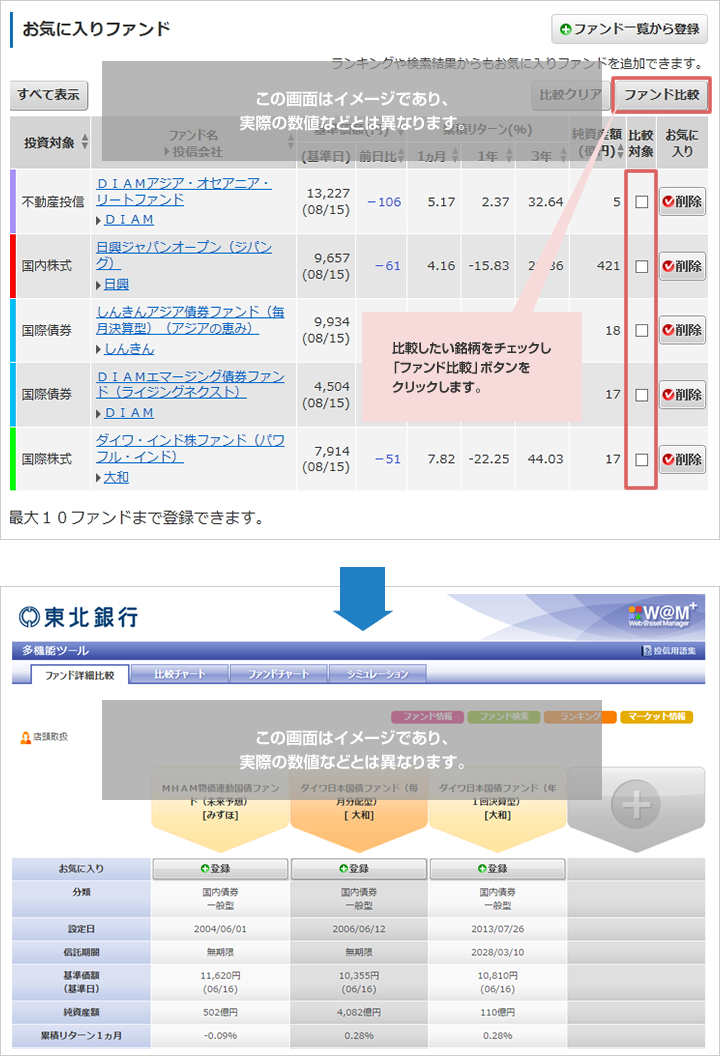Open ファンド検索 menu button

coord(504,717)
